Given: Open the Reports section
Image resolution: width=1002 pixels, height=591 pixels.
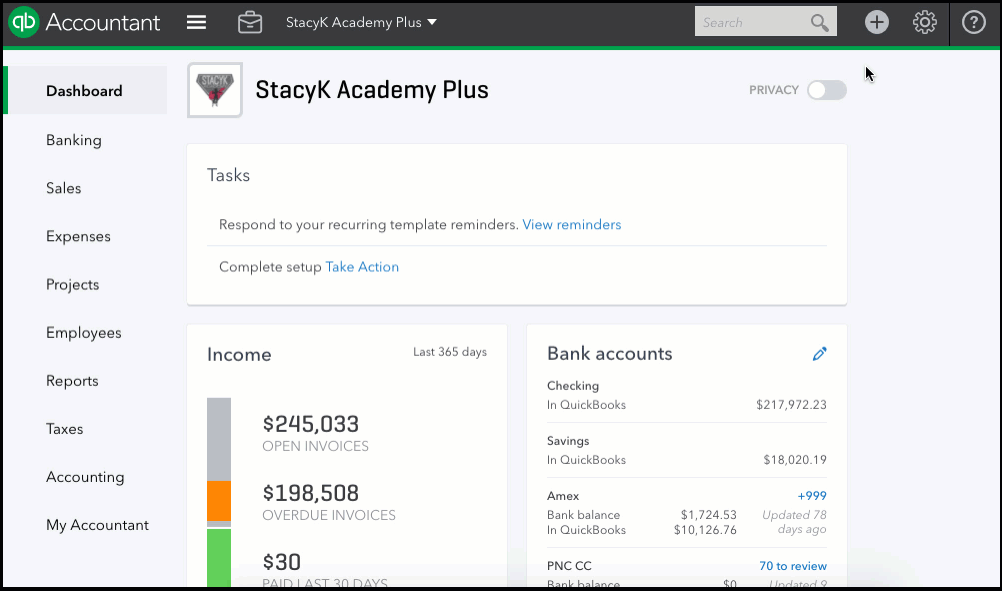Looking at the screenshot, I should (x=72, y=381).
